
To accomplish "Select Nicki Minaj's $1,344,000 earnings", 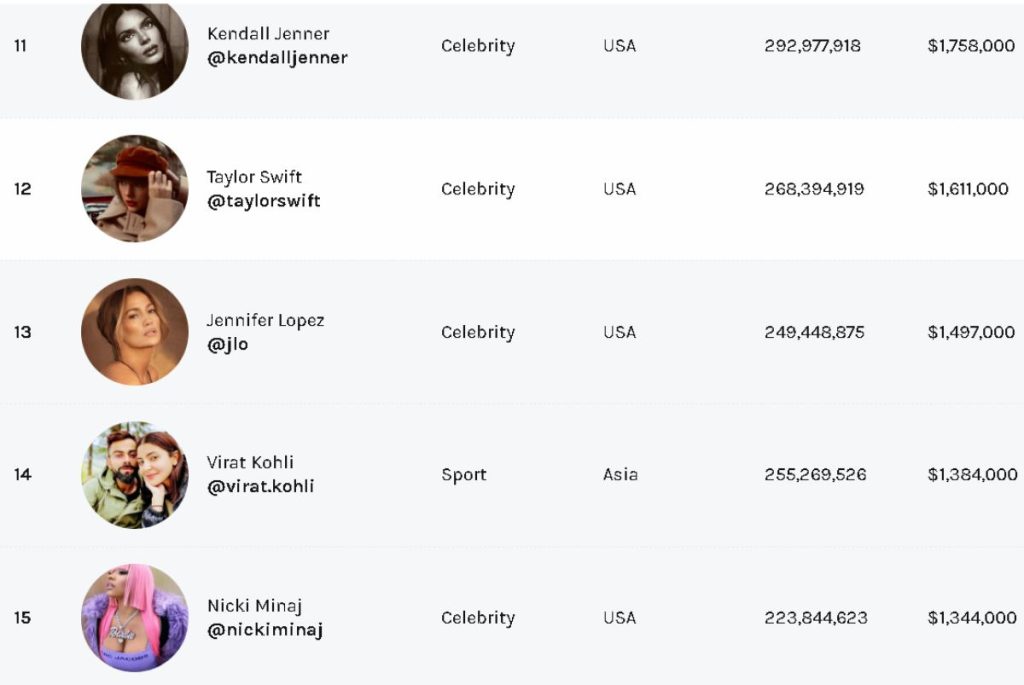I will [972, 618].
